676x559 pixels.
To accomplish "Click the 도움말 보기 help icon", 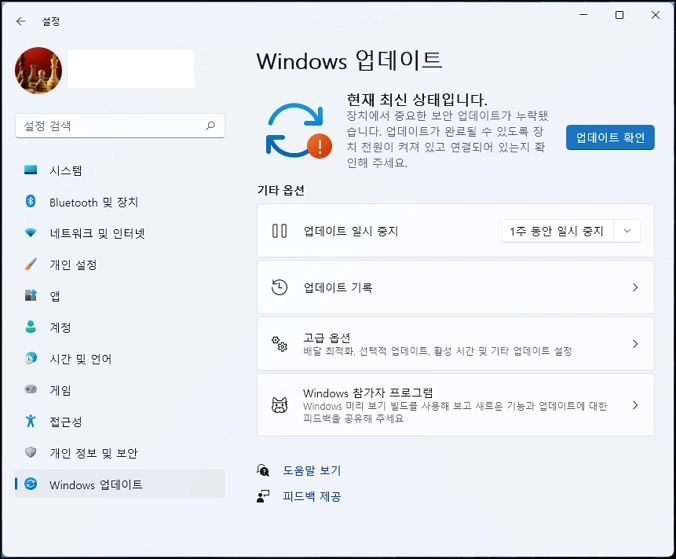I will (263, 470).
